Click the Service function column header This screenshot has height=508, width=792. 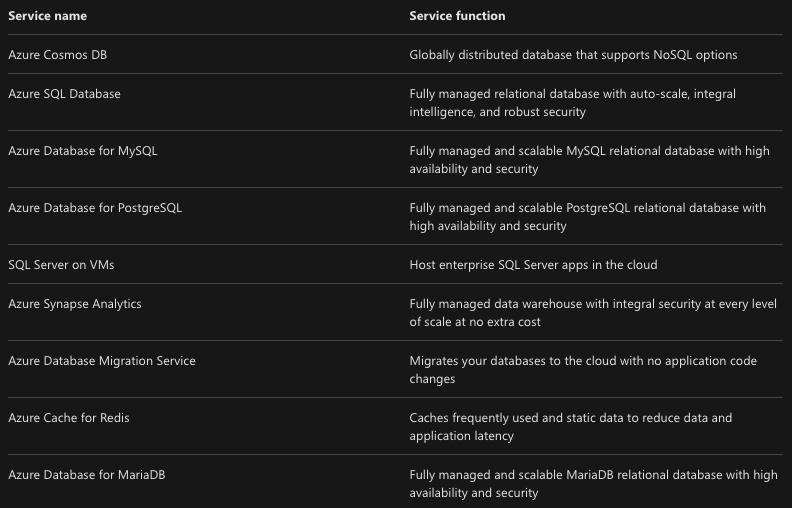click(x=457, y=16)
